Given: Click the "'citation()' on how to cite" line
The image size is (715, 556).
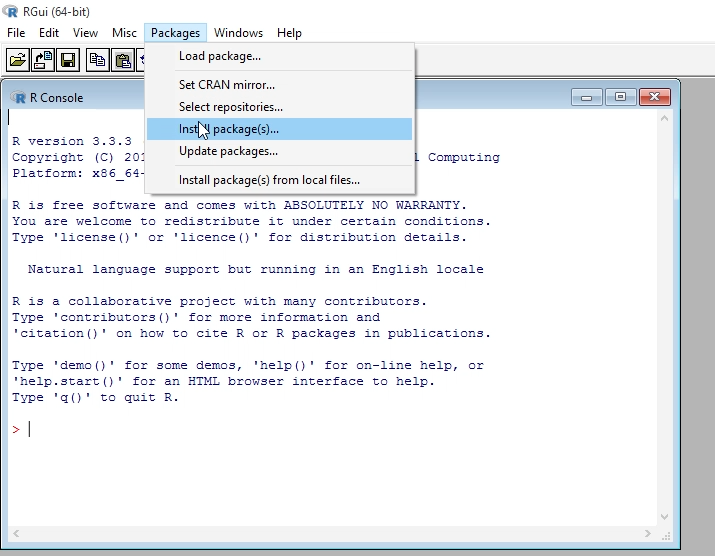Looking at the screenshot, I should tap(251, 333).
